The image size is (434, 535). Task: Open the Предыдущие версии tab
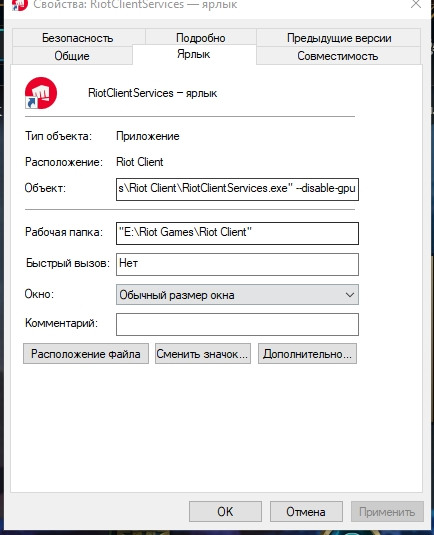339,38
